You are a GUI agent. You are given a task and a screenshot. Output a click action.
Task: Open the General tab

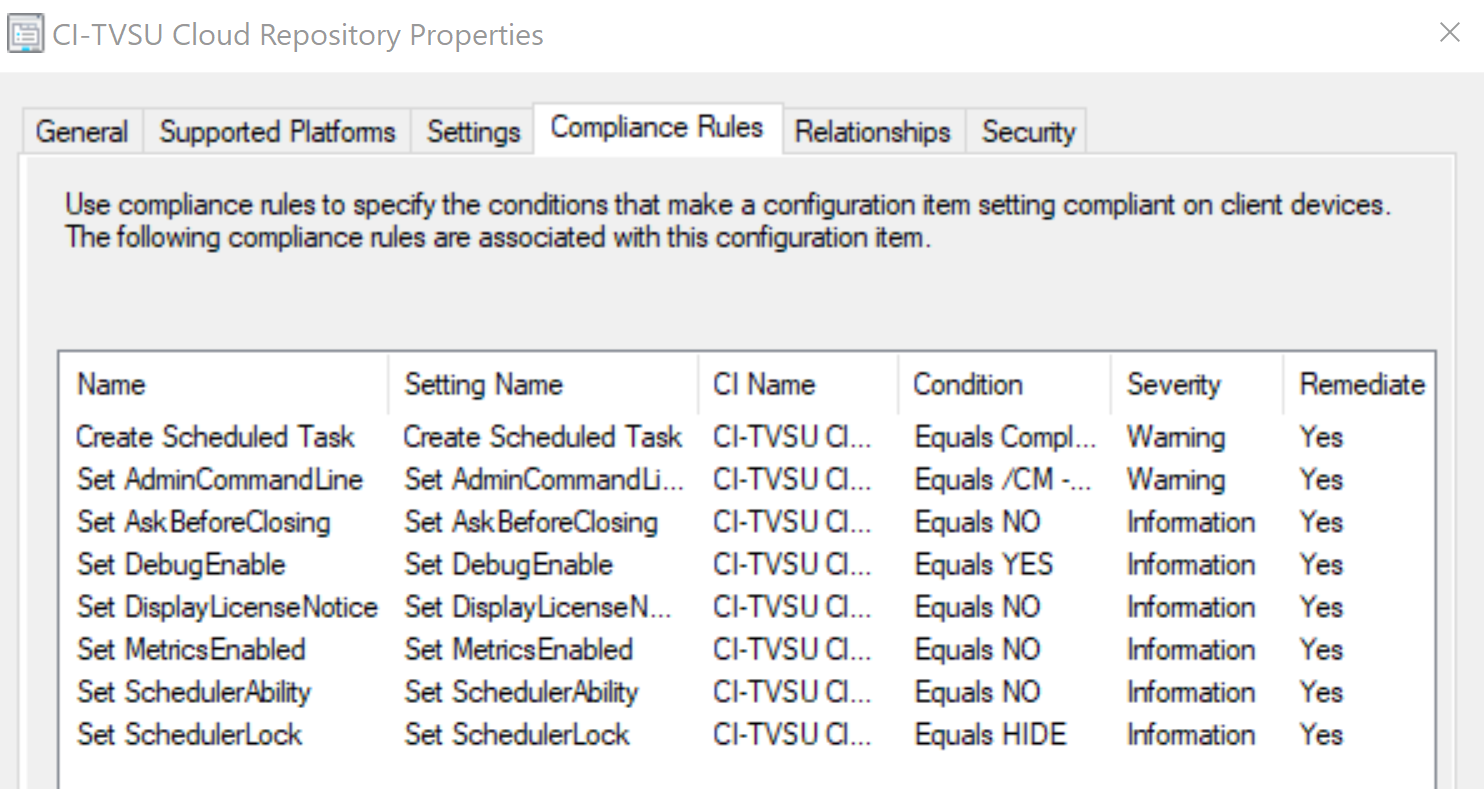pyautogui.click(x=82, y=132)
